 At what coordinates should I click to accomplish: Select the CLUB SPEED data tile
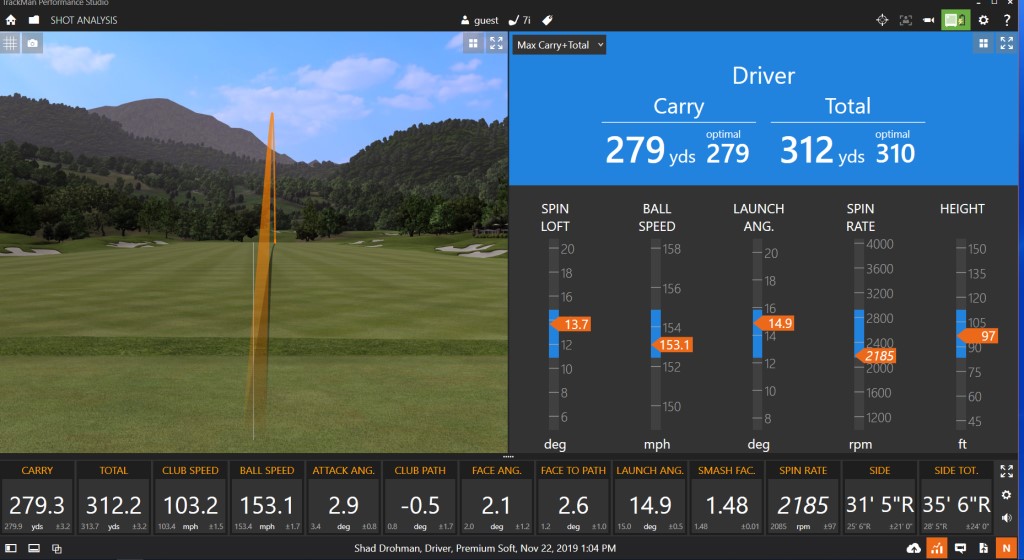tap(190, 498)
